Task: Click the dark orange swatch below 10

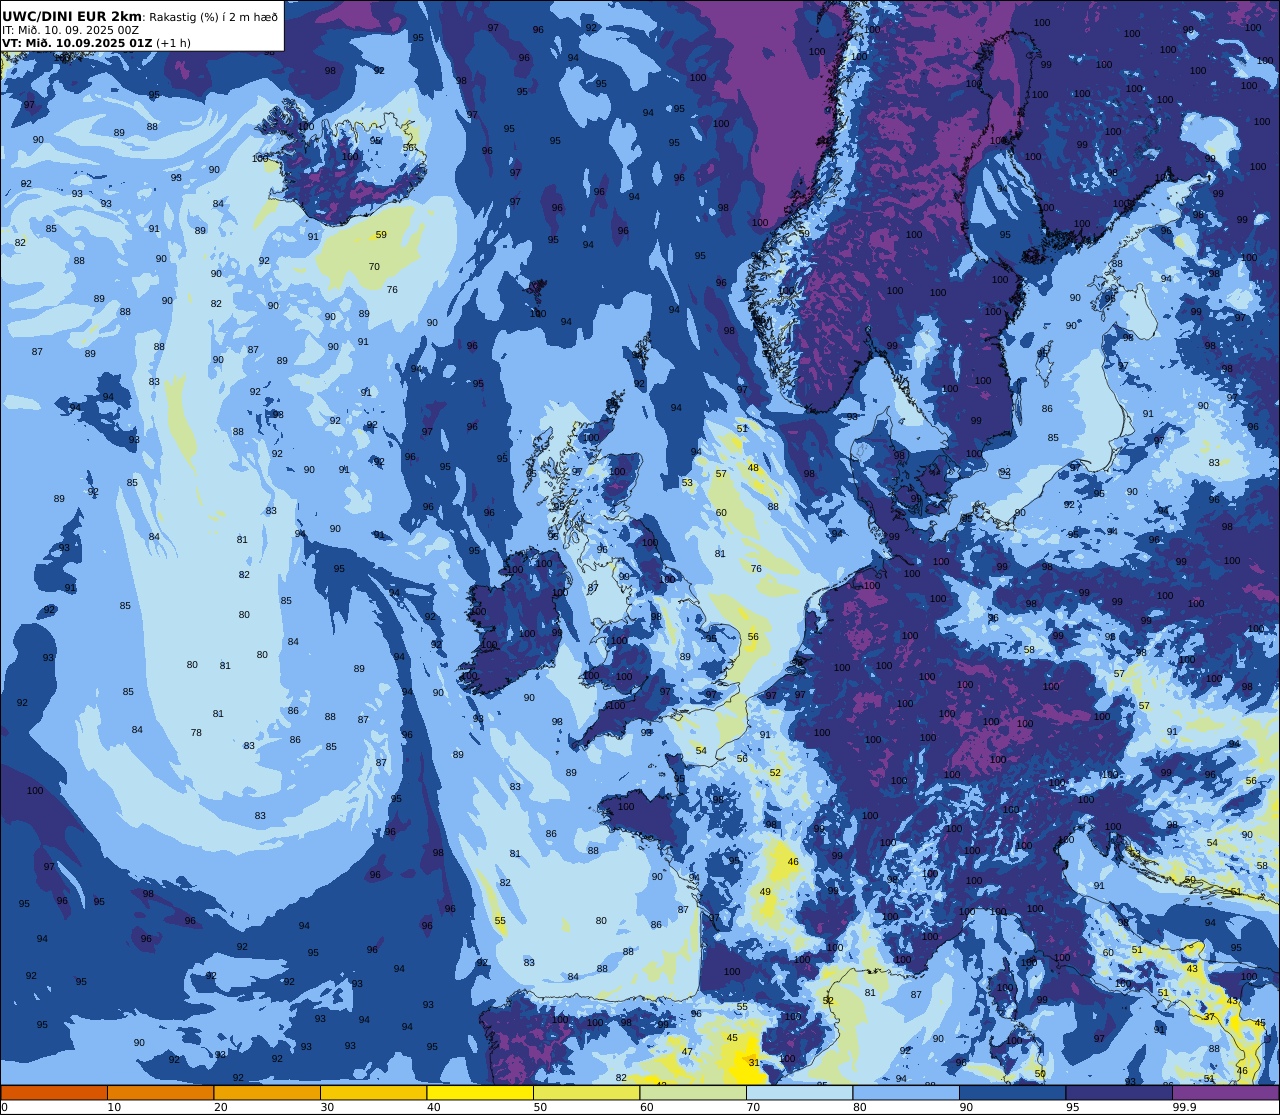Action: [x=54, y=1092]
